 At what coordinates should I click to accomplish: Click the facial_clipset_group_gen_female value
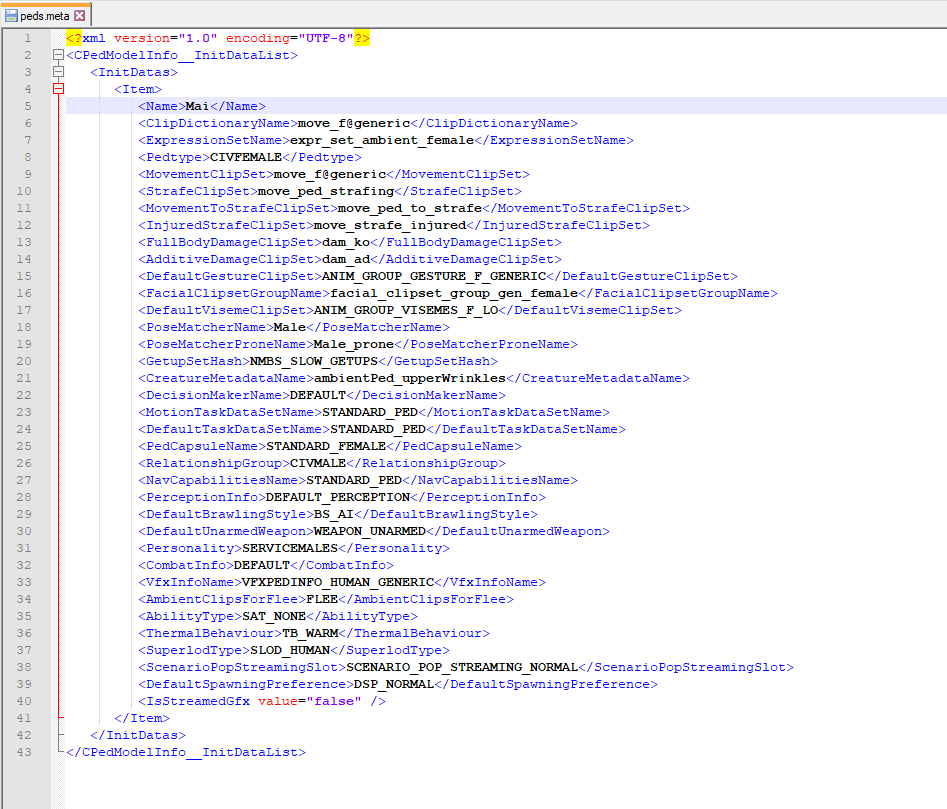pyautogui.click(x=454, y=293)
